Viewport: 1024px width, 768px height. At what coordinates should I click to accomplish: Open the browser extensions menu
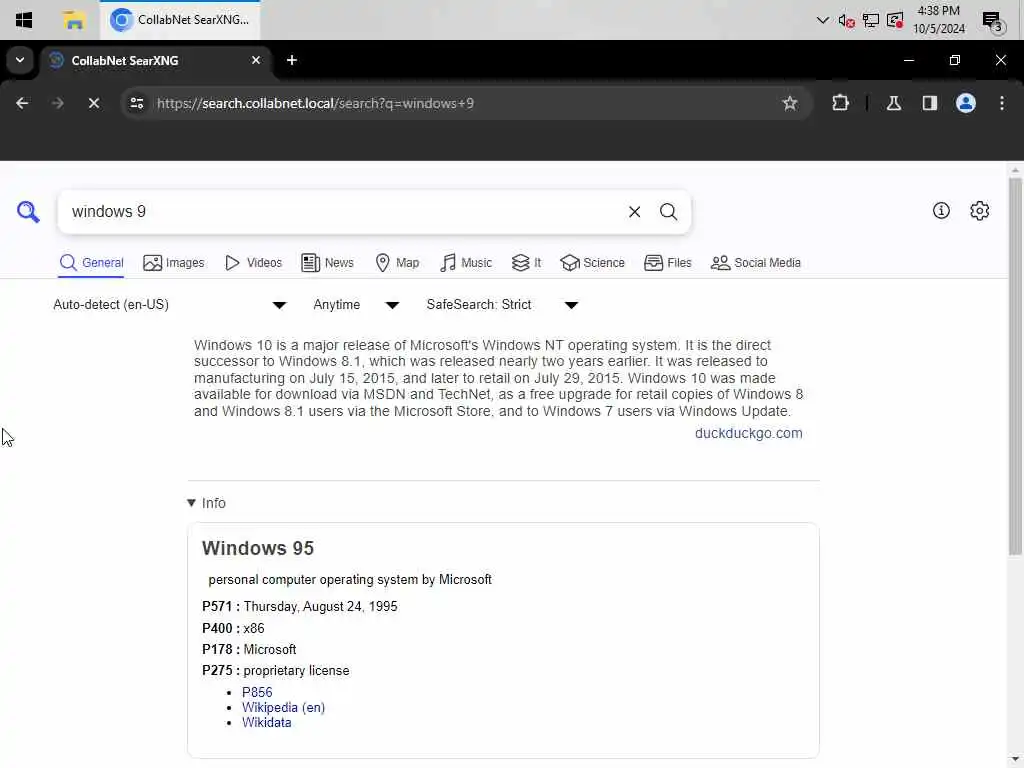[x=840, y=103]
